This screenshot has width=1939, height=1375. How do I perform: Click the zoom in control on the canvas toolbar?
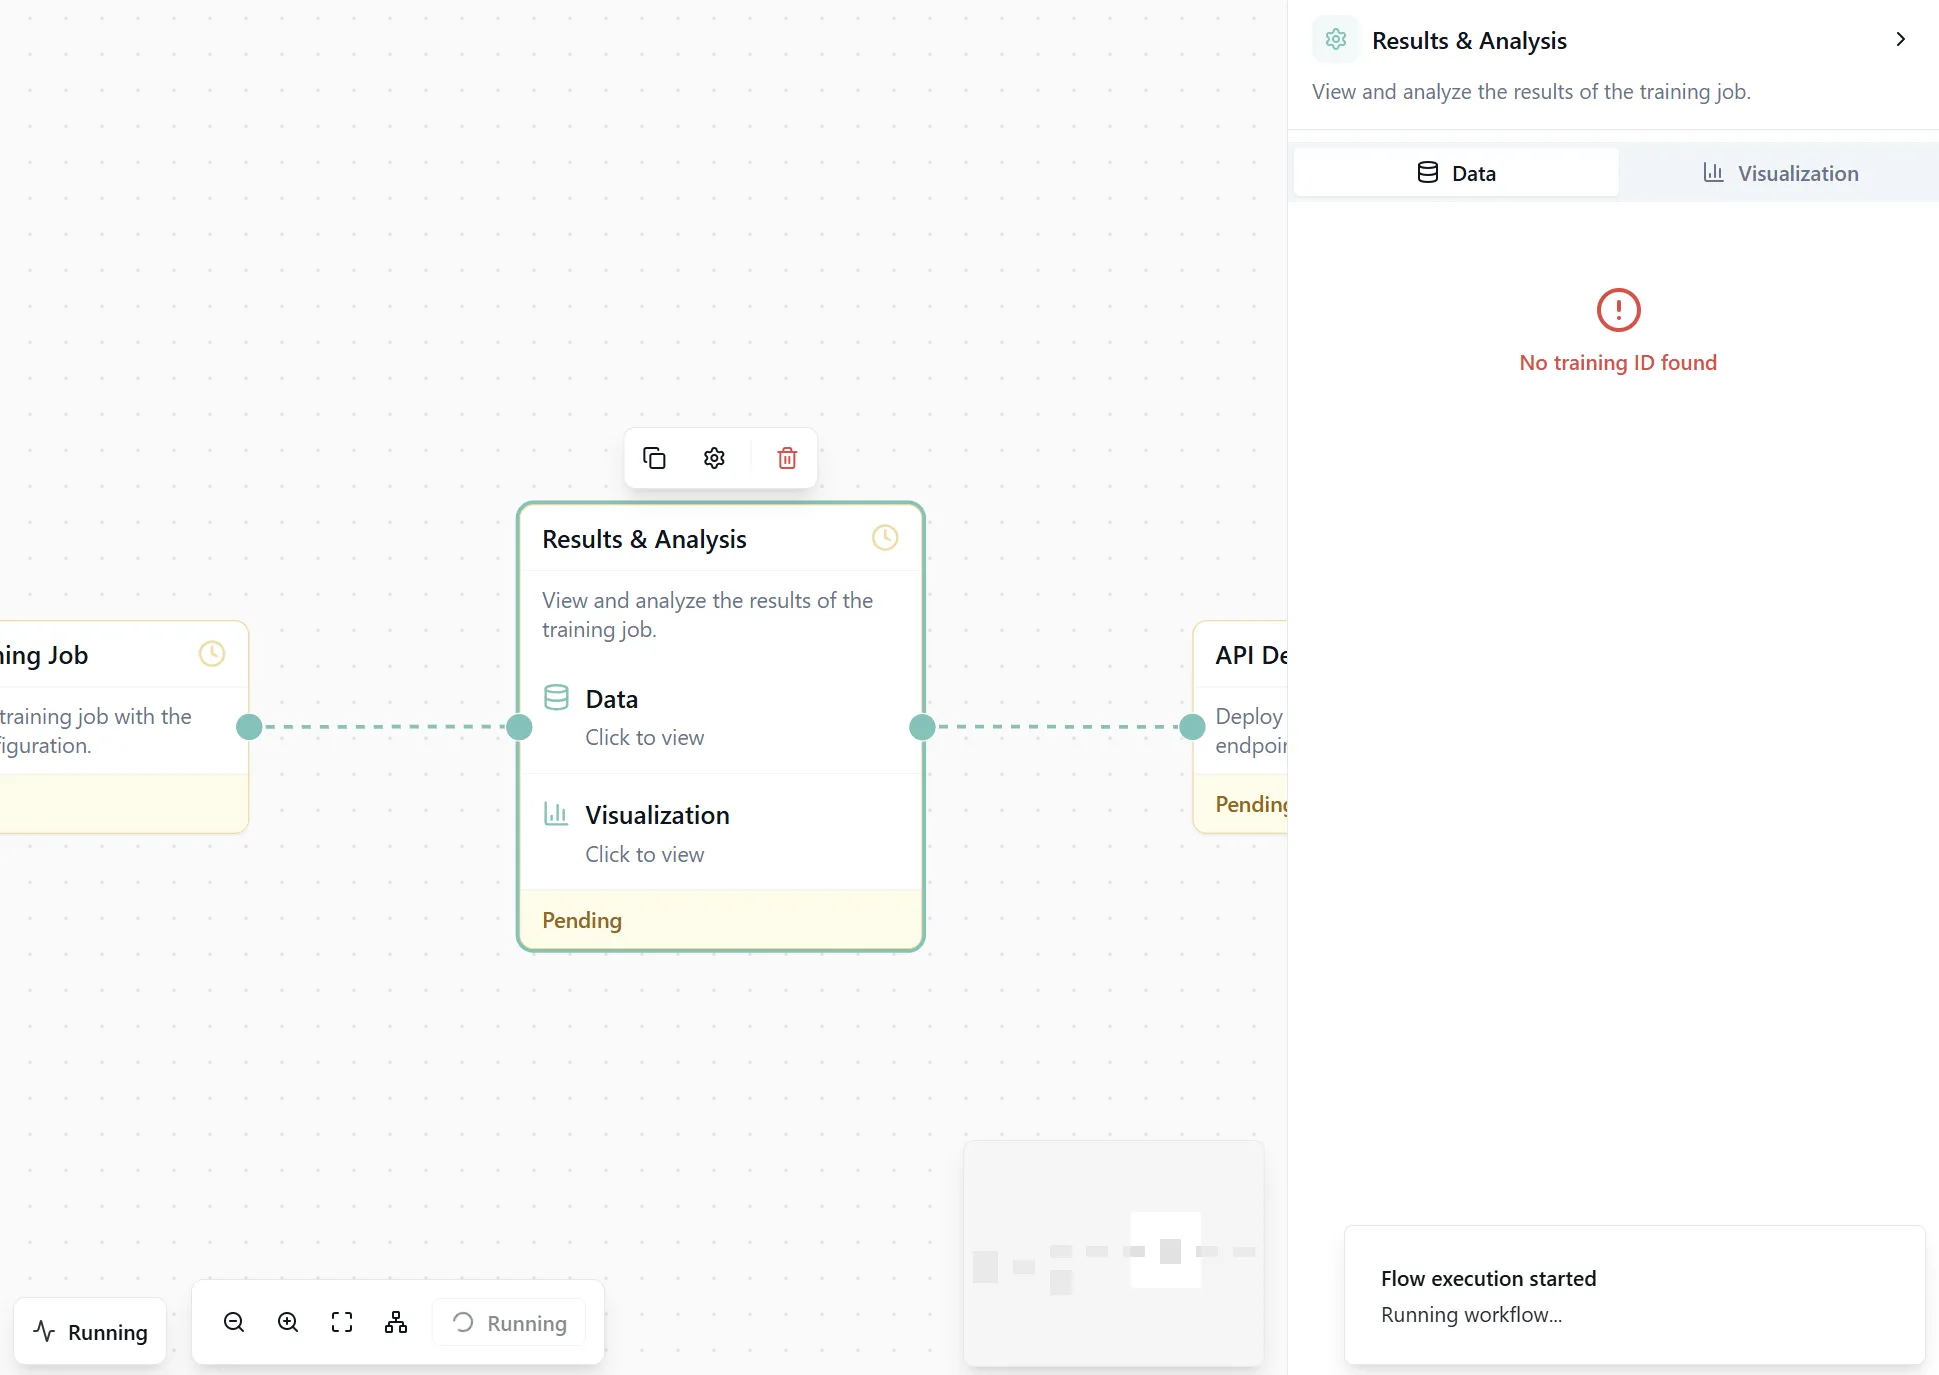pyautogui.click(x=287, y=1321)
